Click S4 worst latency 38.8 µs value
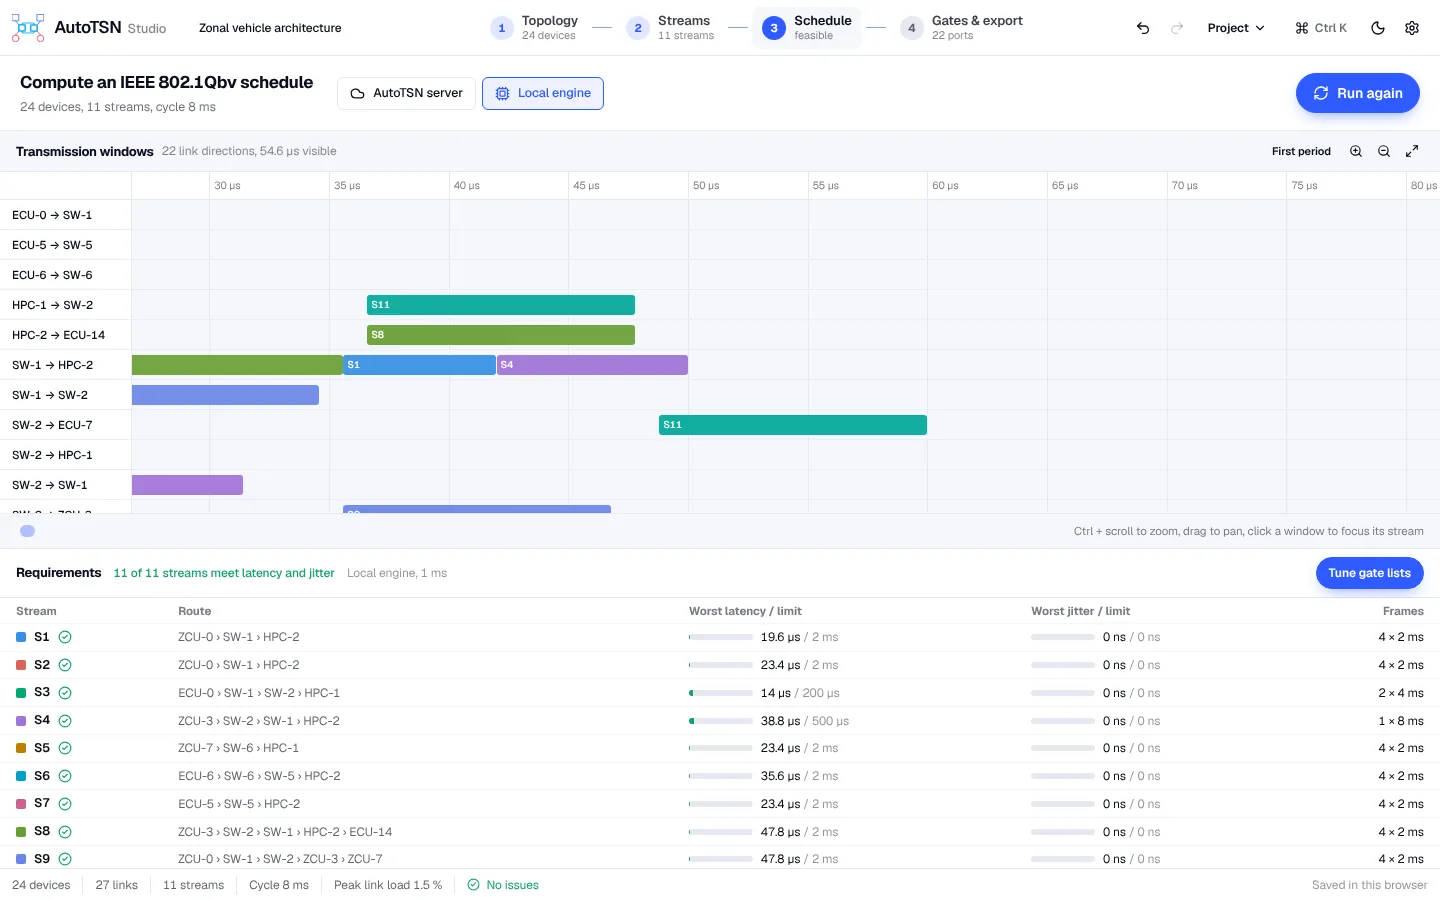Screen dimensions: 1440x900 (780, 721)
